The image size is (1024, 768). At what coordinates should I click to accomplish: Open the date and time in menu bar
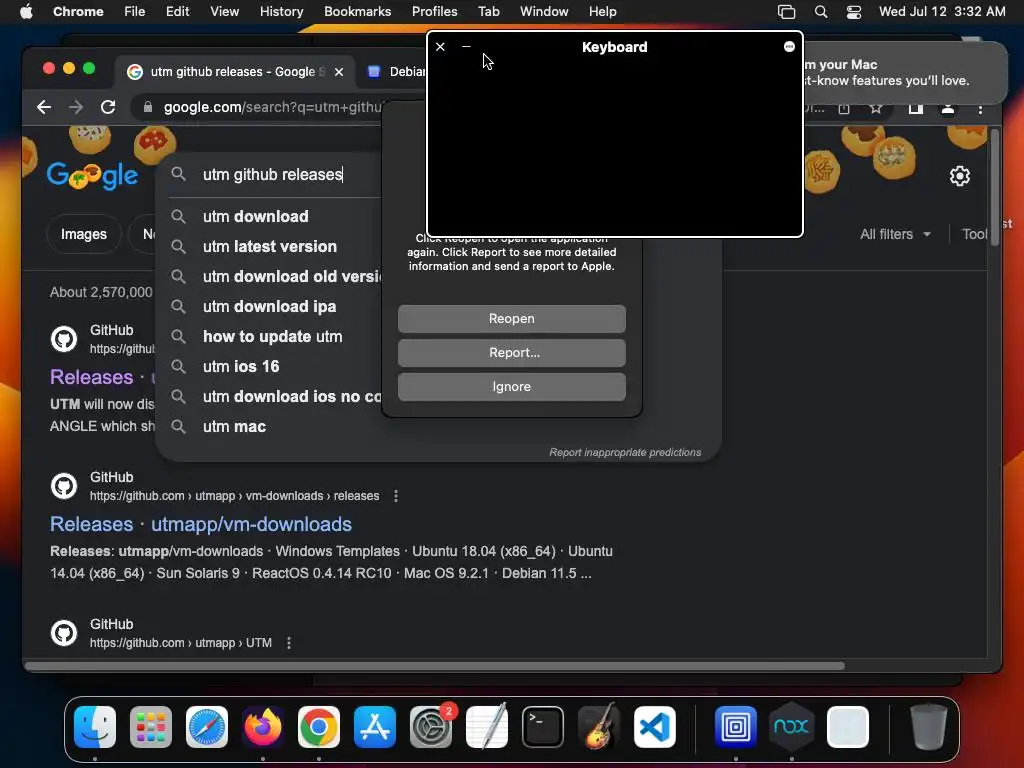942,12
